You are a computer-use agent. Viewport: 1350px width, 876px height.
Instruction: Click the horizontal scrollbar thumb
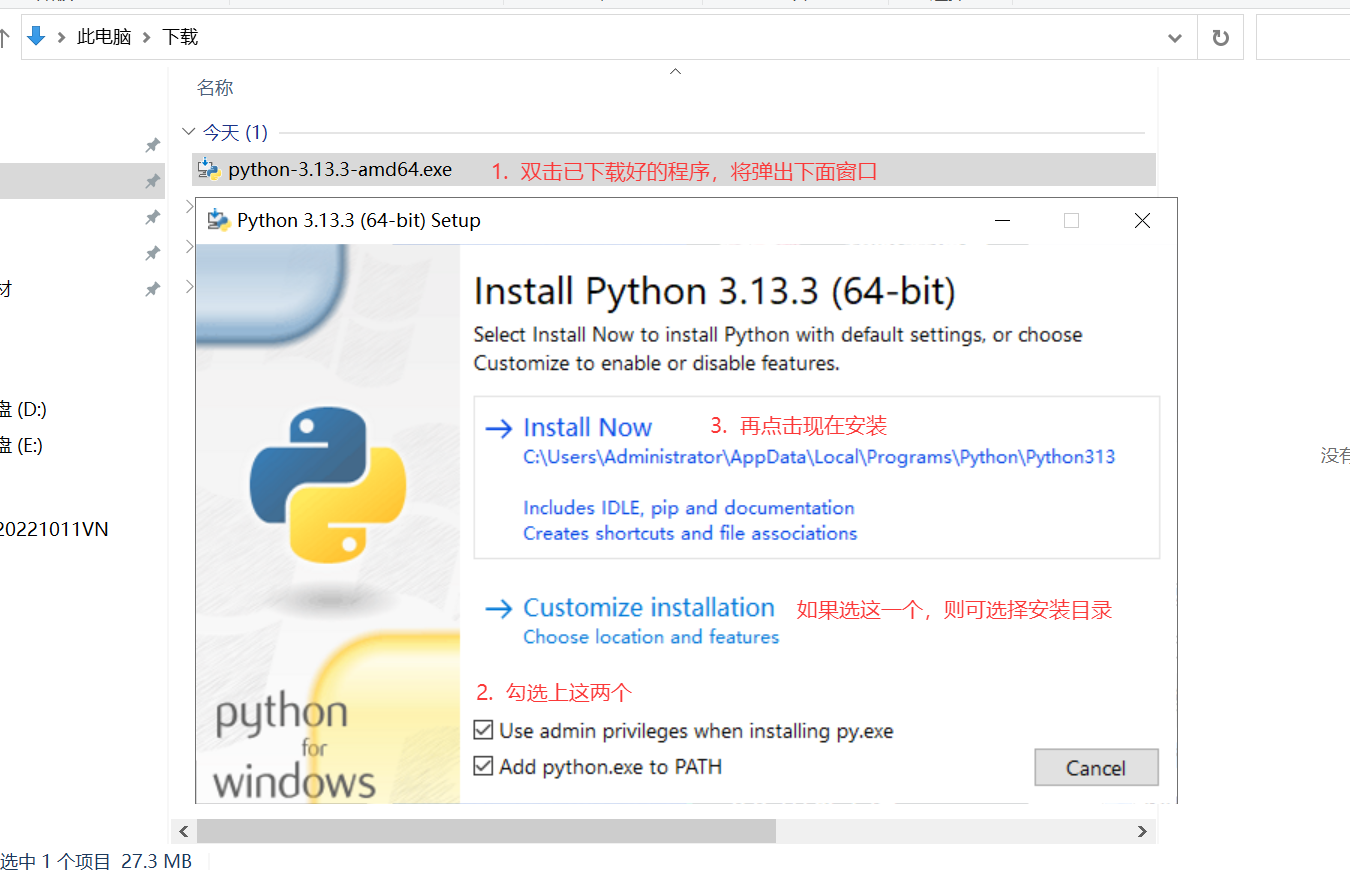pos(486,831)
